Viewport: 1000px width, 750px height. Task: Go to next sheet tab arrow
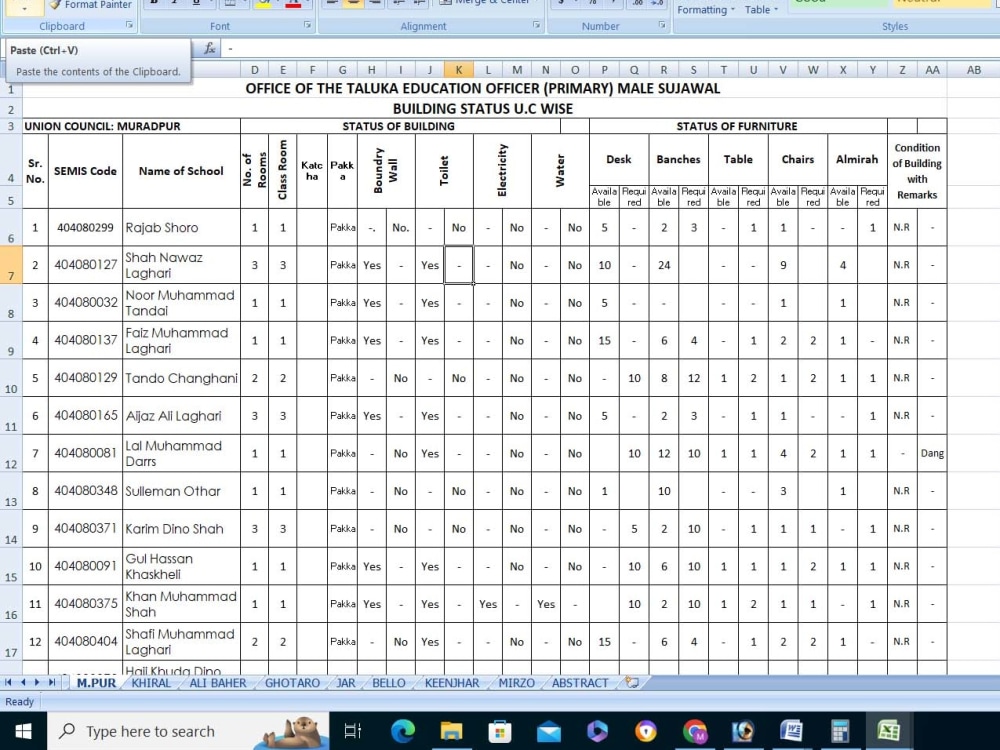click(37, 682)
